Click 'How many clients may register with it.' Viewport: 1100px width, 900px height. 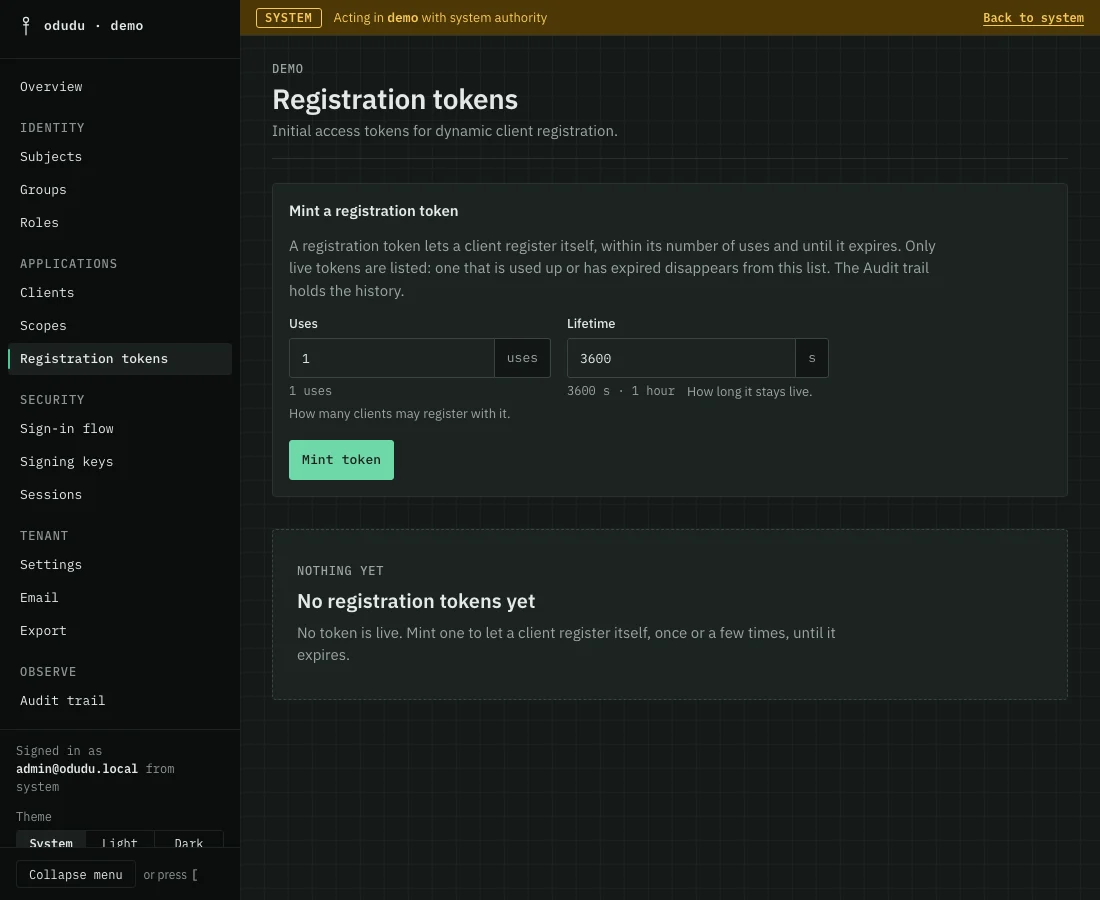(399, 414)
